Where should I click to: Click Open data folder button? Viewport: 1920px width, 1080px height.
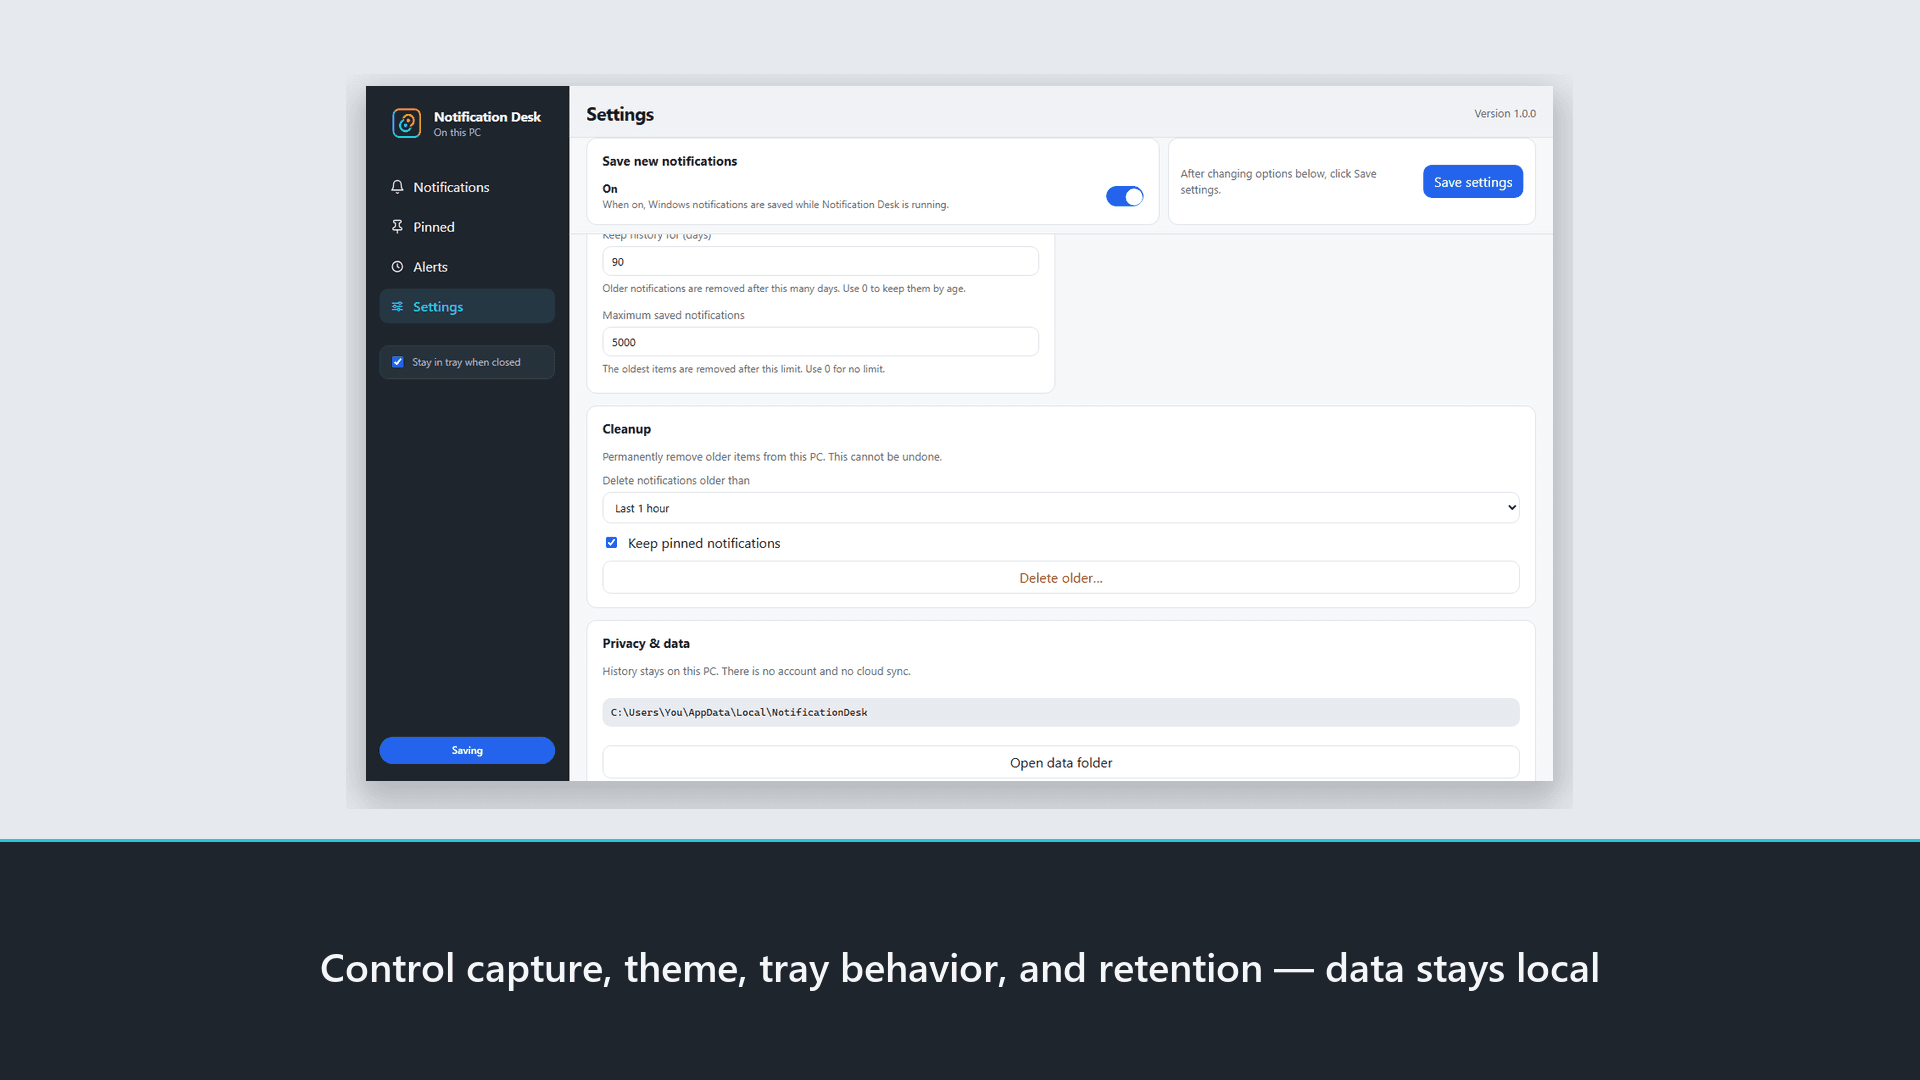pos(1061,763)
